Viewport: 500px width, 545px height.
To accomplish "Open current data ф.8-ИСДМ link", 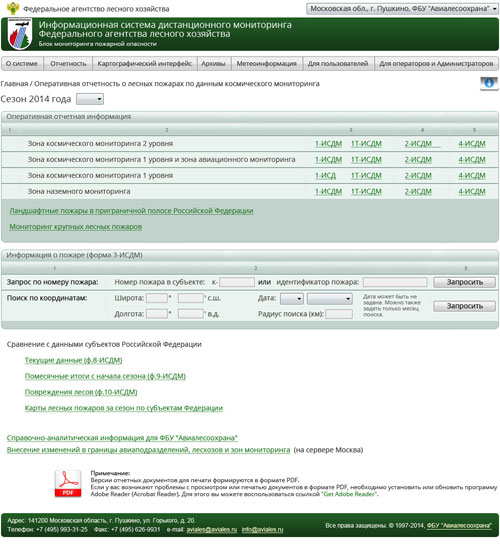I will click(73, 360).
